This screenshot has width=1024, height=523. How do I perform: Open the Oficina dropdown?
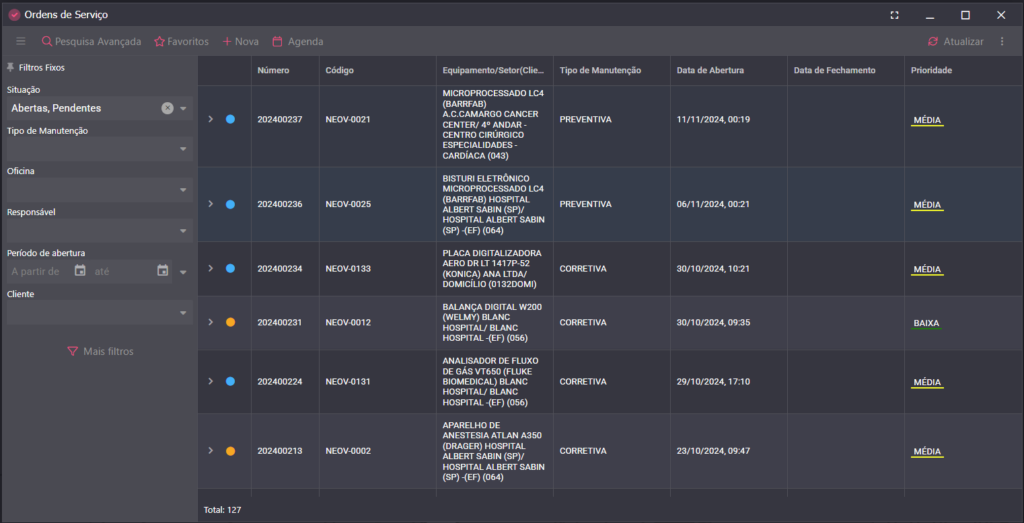[x=183, y=190]
